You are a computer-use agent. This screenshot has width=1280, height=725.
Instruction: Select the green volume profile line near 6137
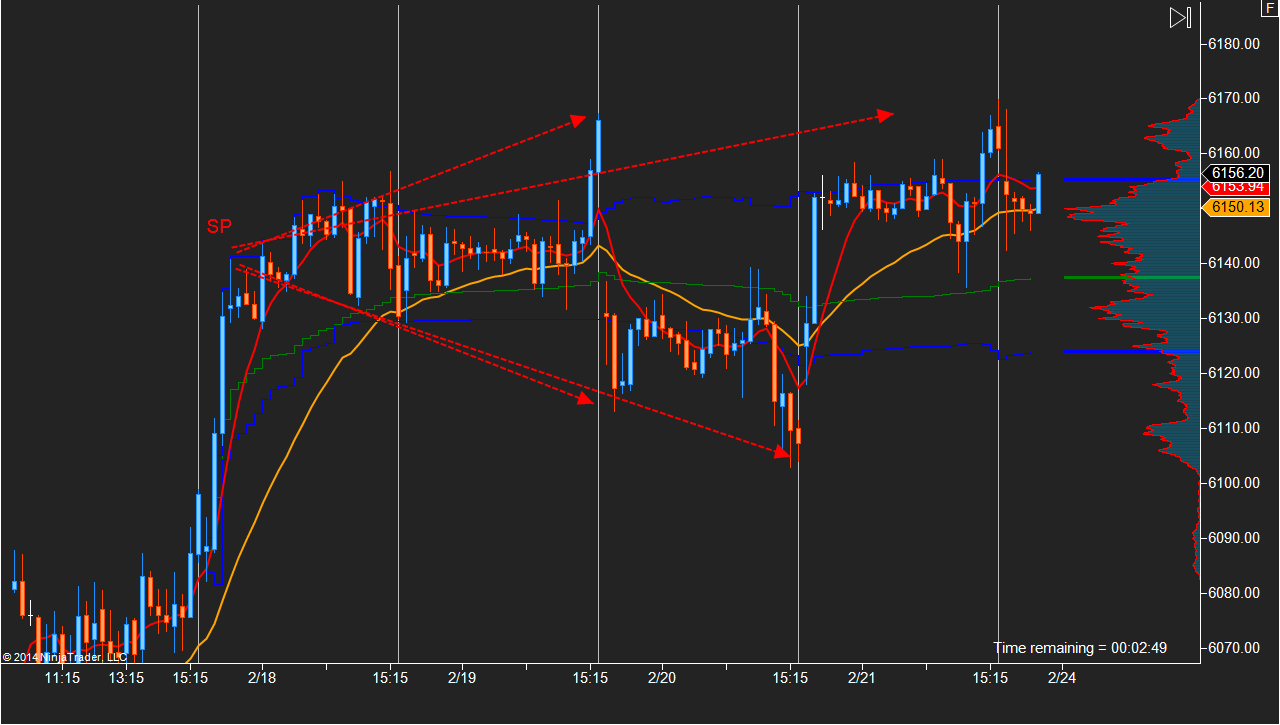click(1131, 277)
